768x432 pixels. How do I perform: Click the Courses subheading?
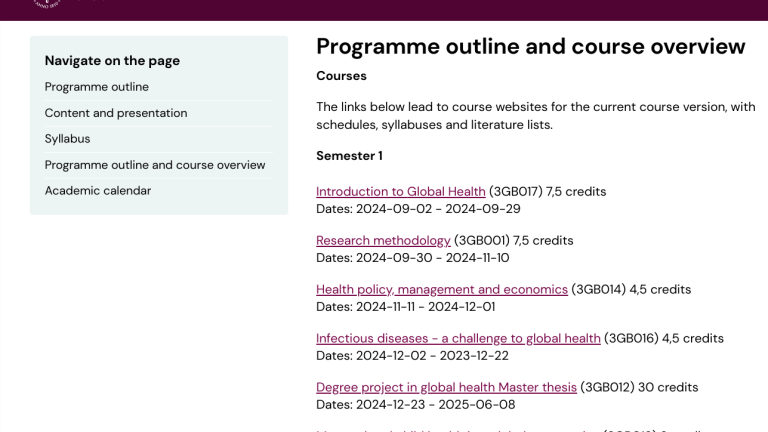click(341, 76)
